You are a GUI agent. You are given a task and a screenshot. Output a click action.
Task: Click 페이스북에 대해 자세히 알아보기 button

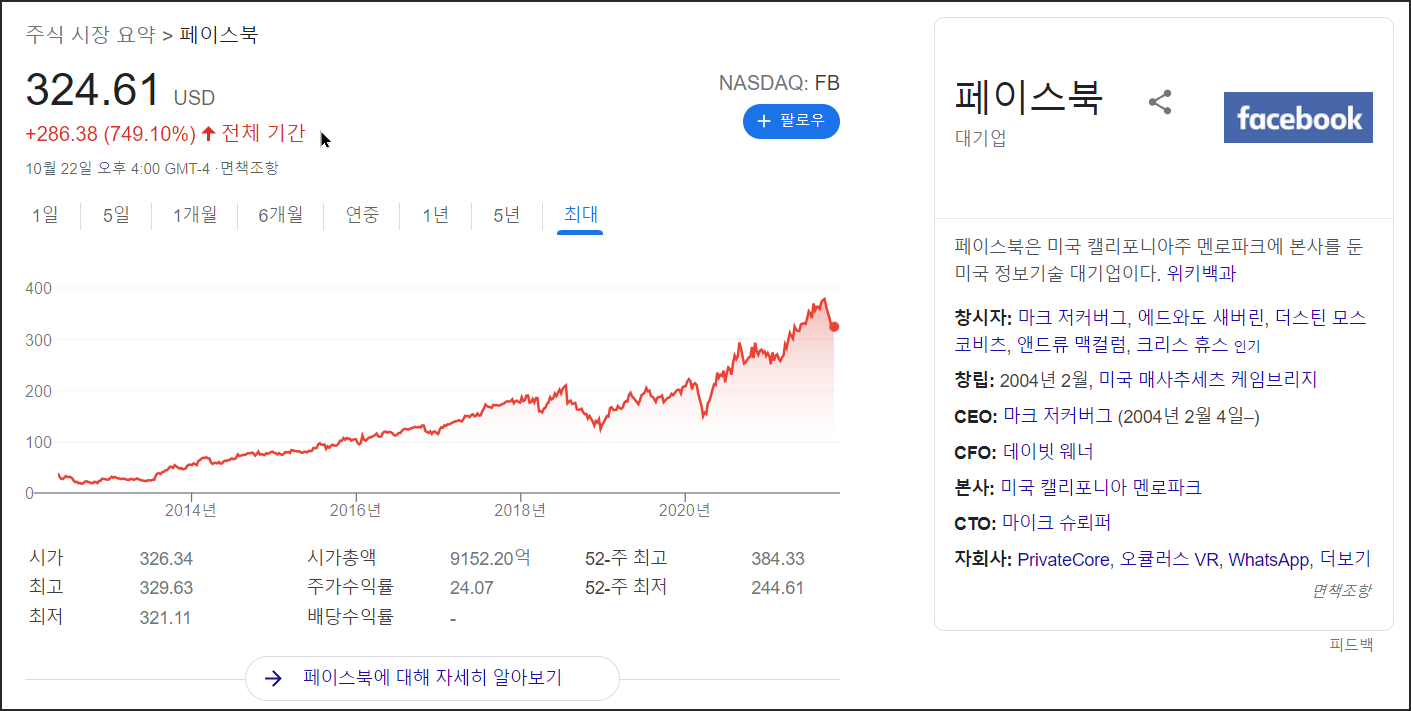(432, 678)
